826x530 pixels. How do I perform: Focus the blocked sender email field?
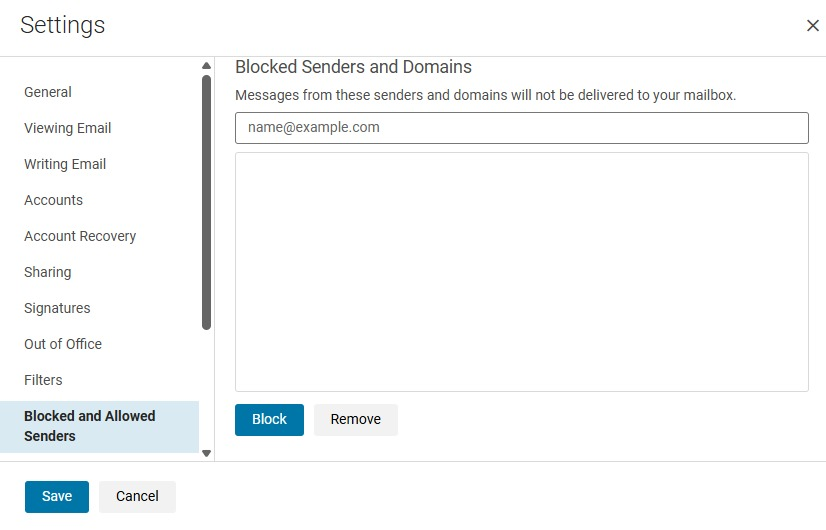521,128
